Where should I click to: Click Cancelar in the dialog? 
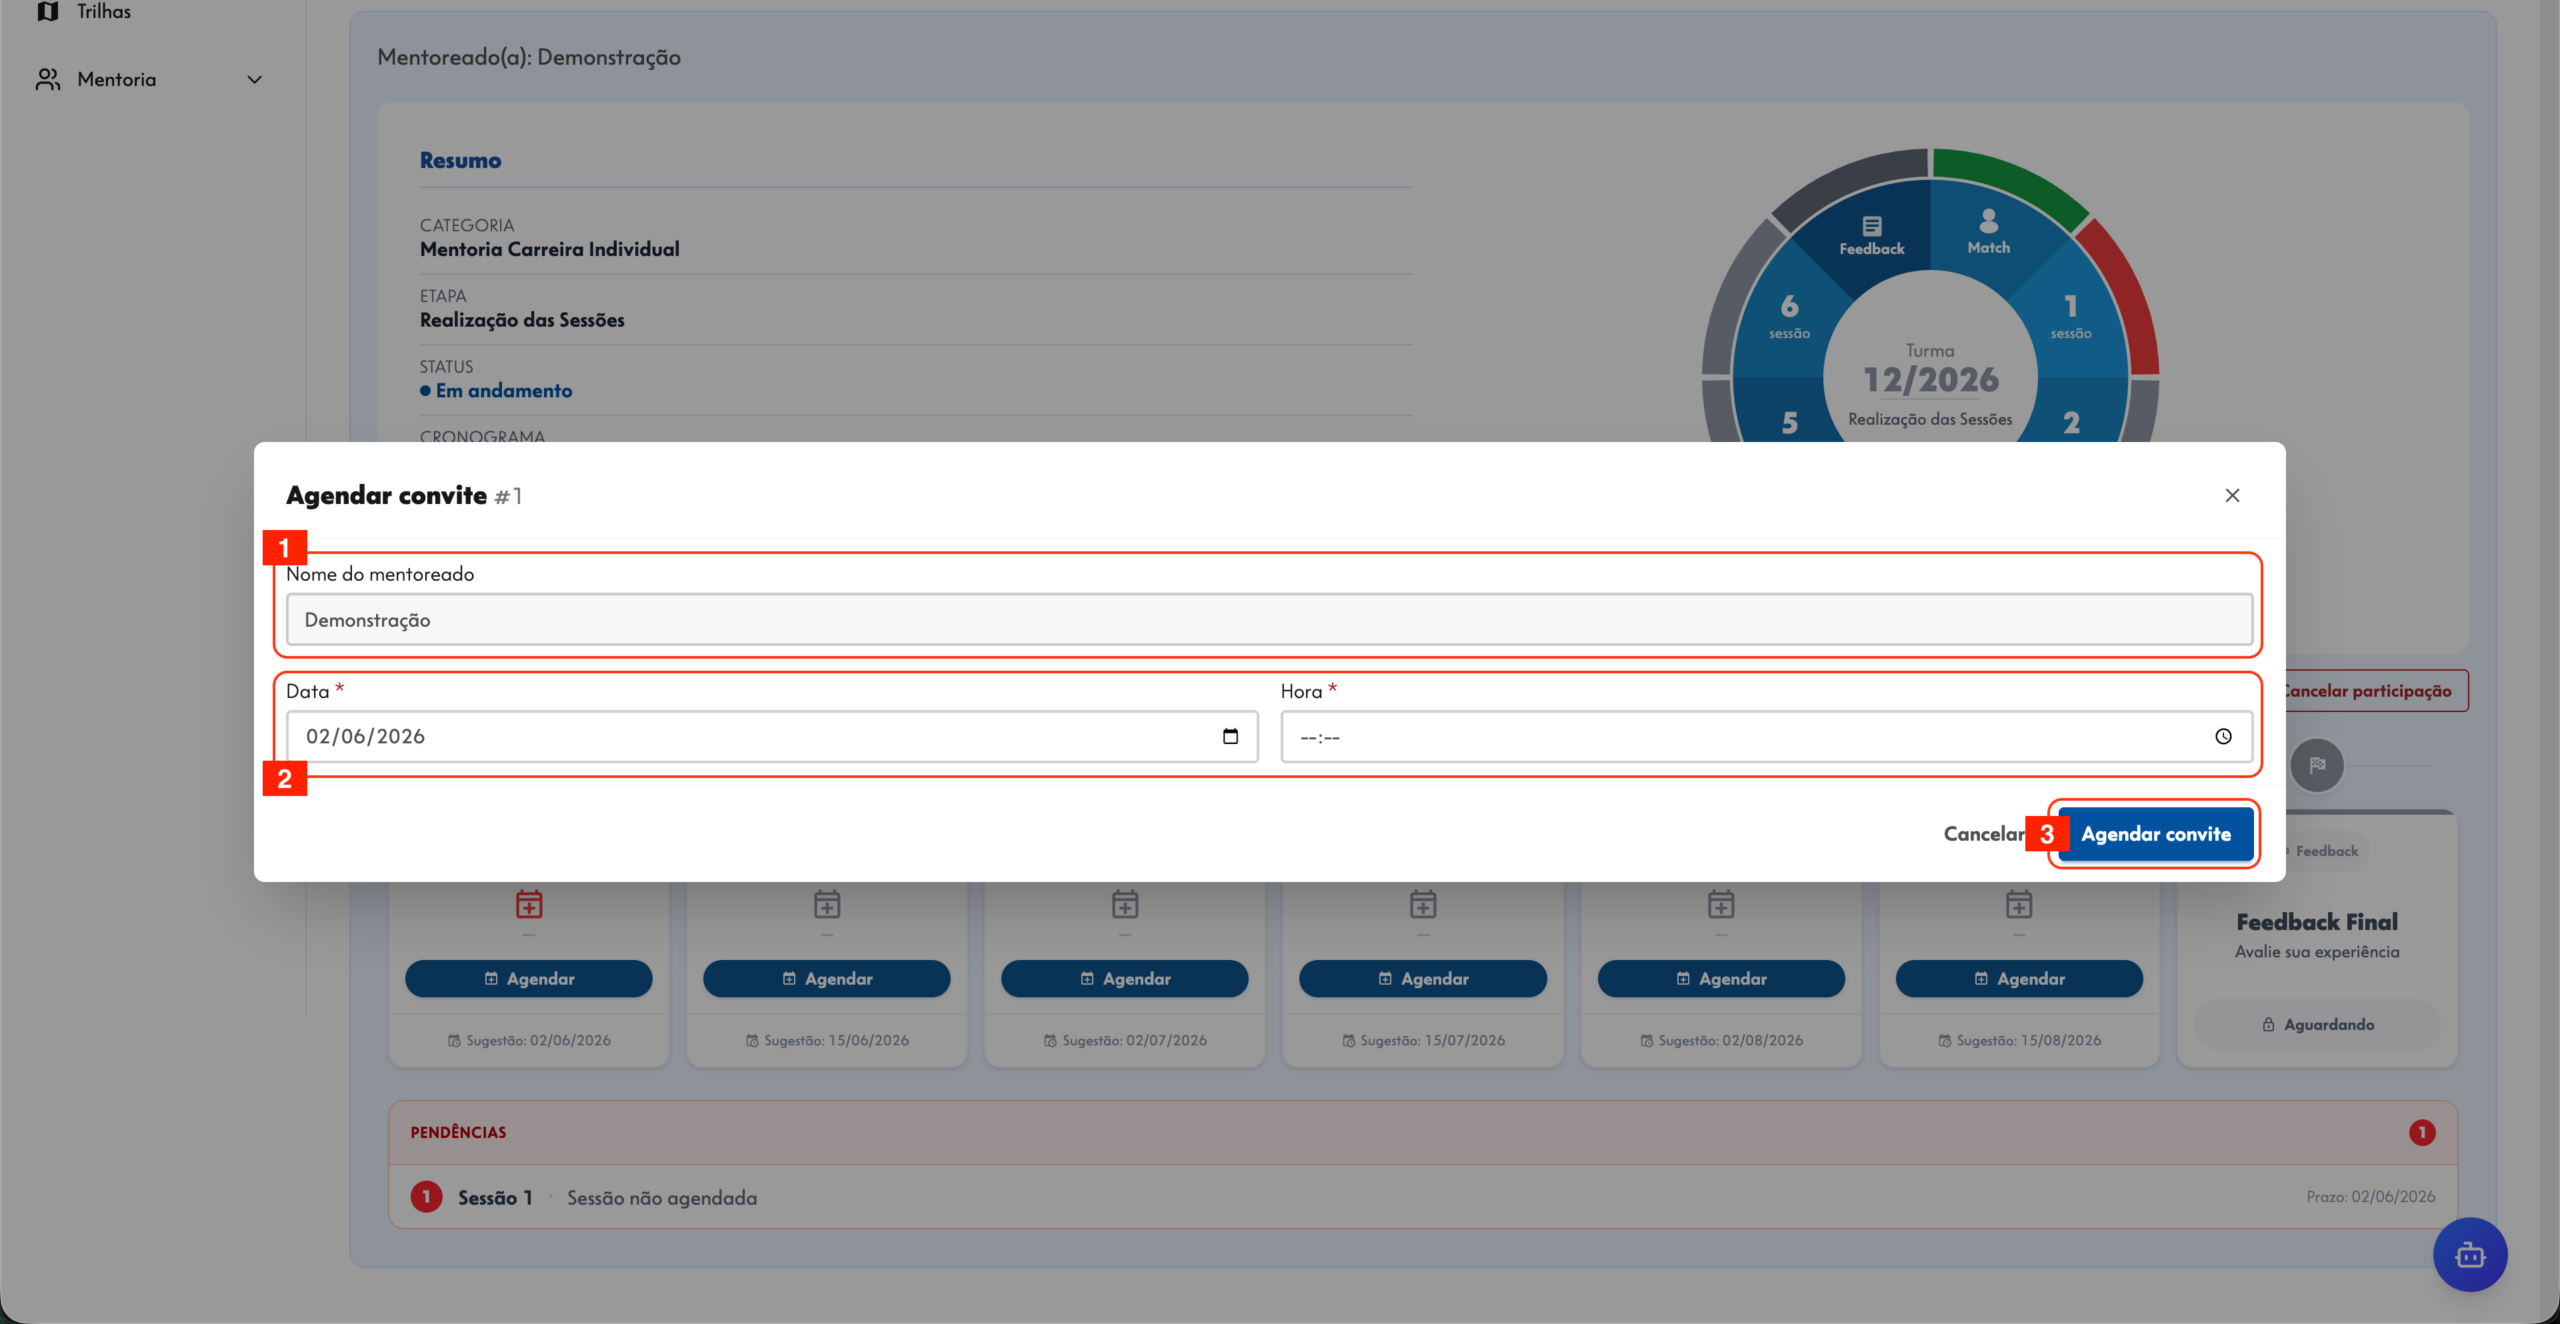point(1984,834)
